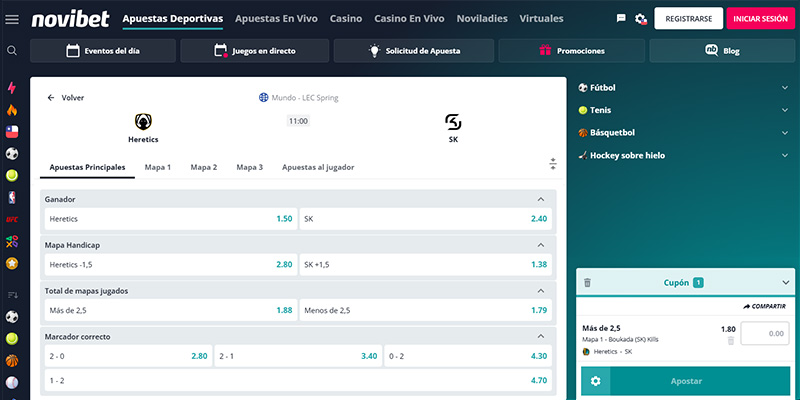The width and height of the screenshot is (800, 400).
Task: Click soccer ball icon beneath sort icon
Action: [x=12, y=317]
